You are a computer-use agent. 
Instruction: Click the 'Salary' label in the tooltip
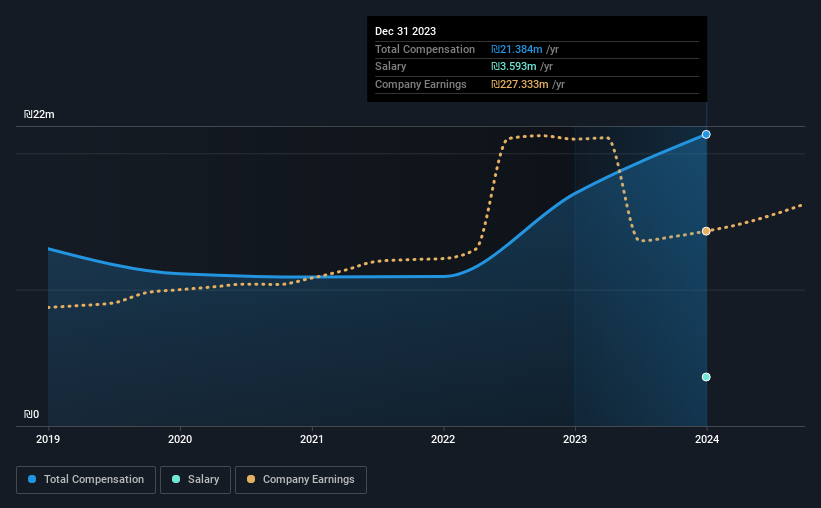click(x=391, y=67)
